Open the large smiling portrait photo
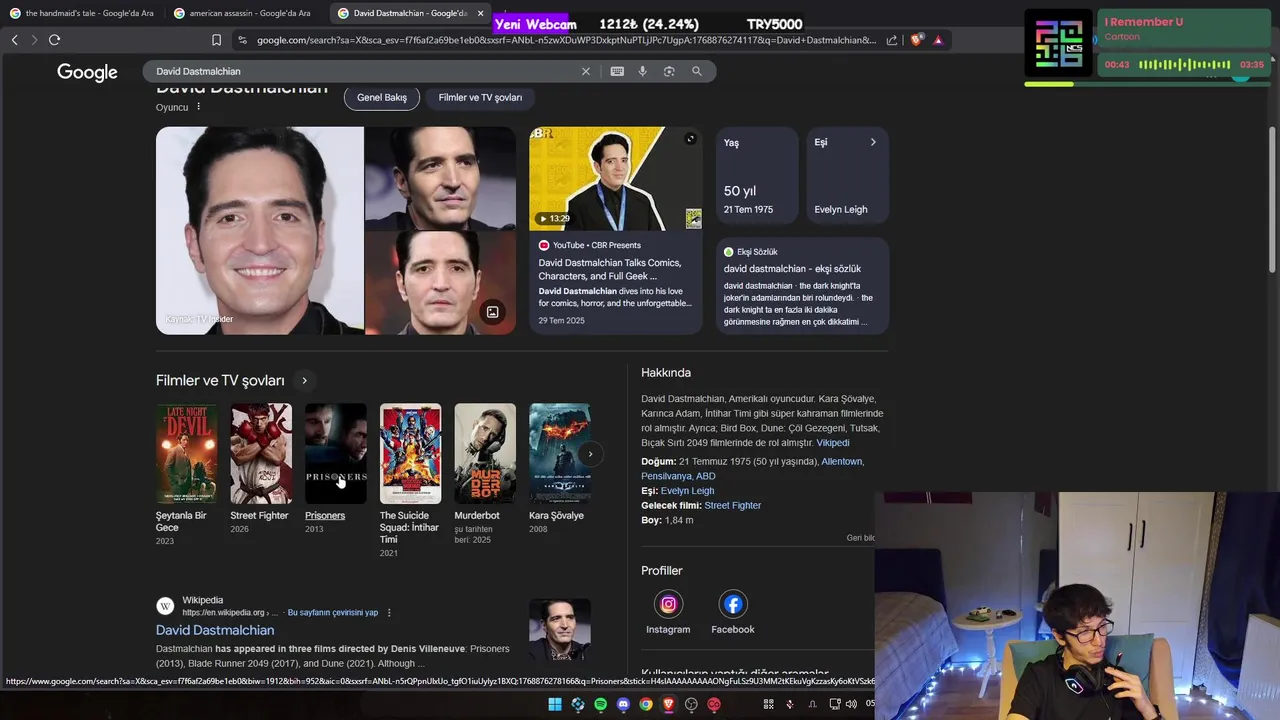1280x720 pixels. [x=260, y=230]
